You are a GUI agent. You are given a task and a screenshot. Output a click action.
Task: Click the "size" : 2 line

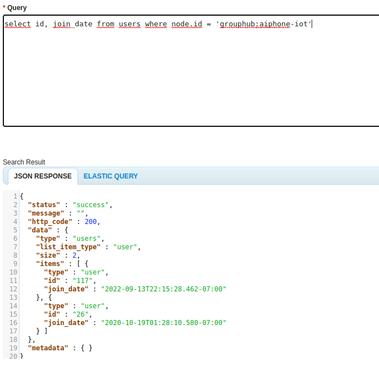[58, 255]
